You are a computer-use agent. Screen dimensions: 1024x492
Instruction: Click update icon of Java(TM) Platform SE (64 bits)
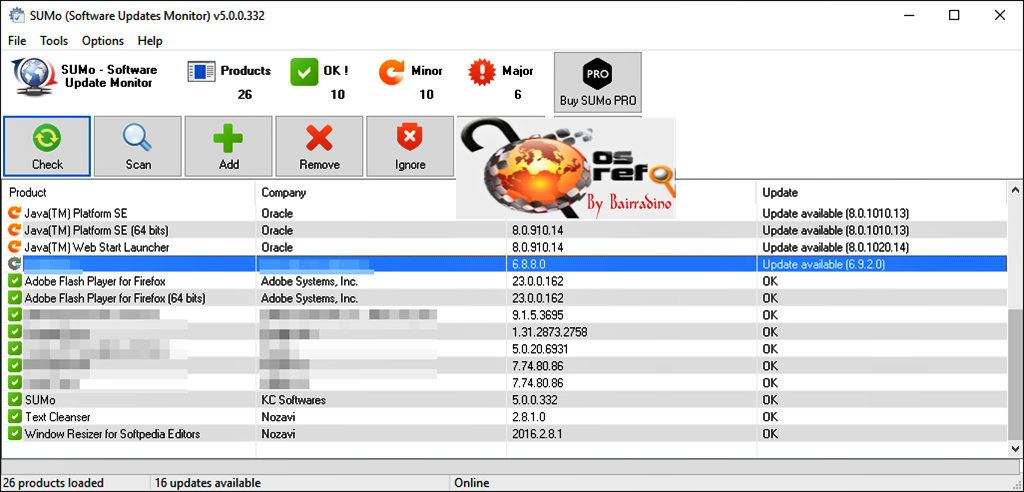tap(14, 230)
